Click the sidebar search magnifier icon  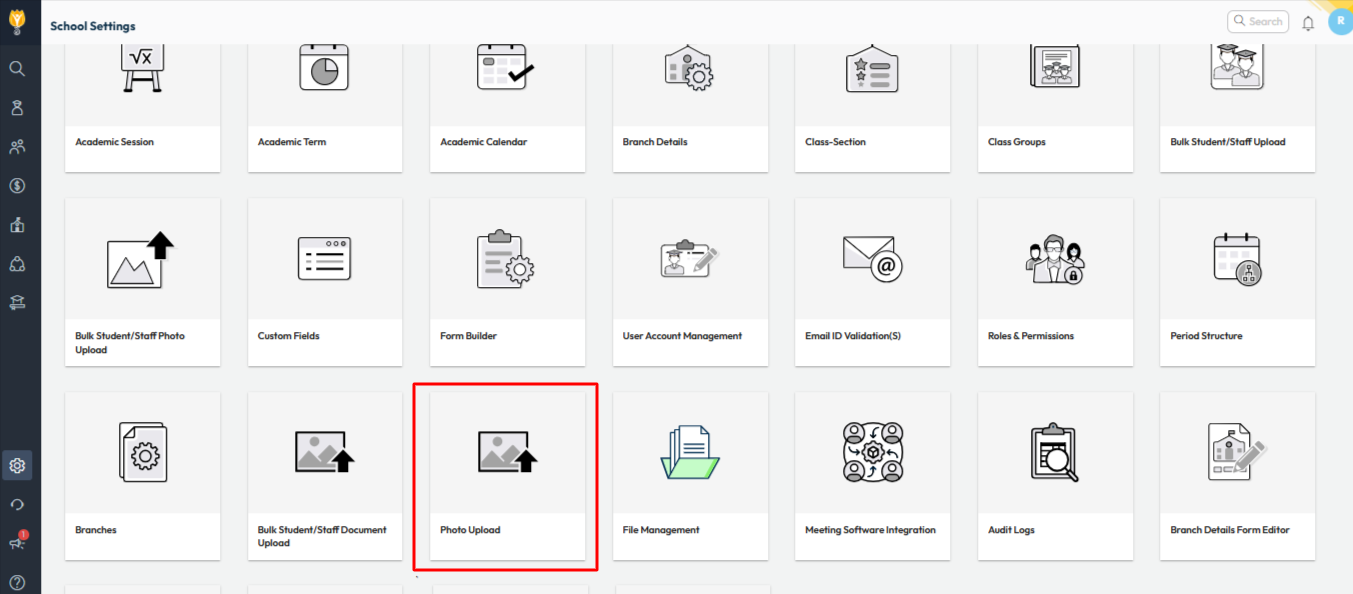pos(17,69)
